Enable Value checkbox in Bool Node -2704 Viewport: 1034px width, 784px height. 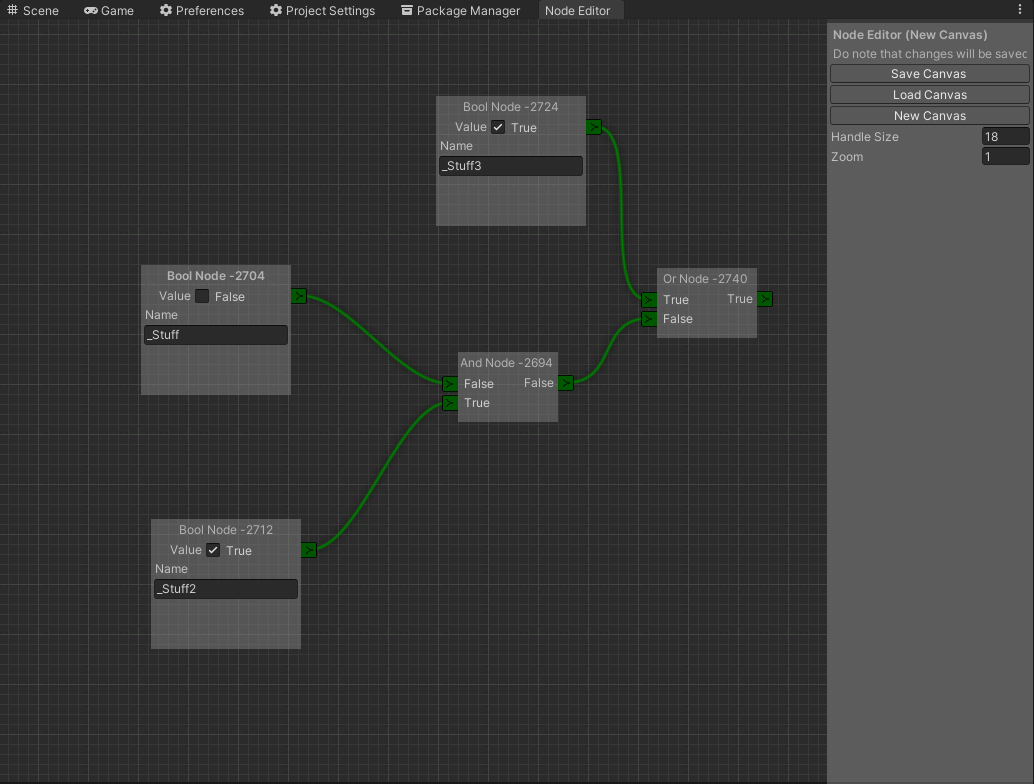202,296
